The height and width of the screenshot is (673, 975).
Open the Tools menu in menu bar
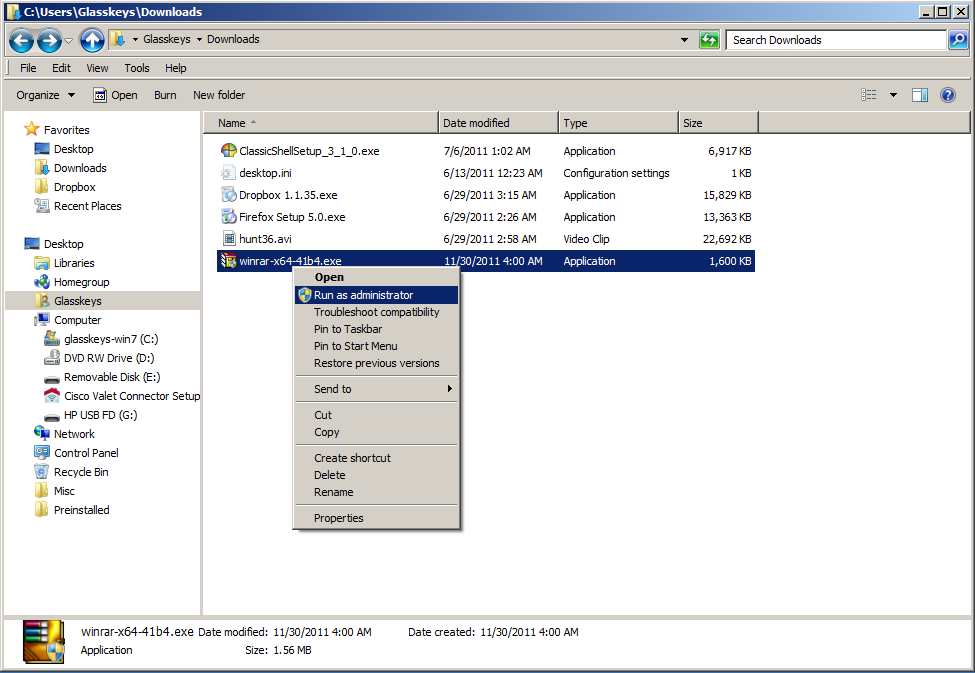(x=137, y=68)
